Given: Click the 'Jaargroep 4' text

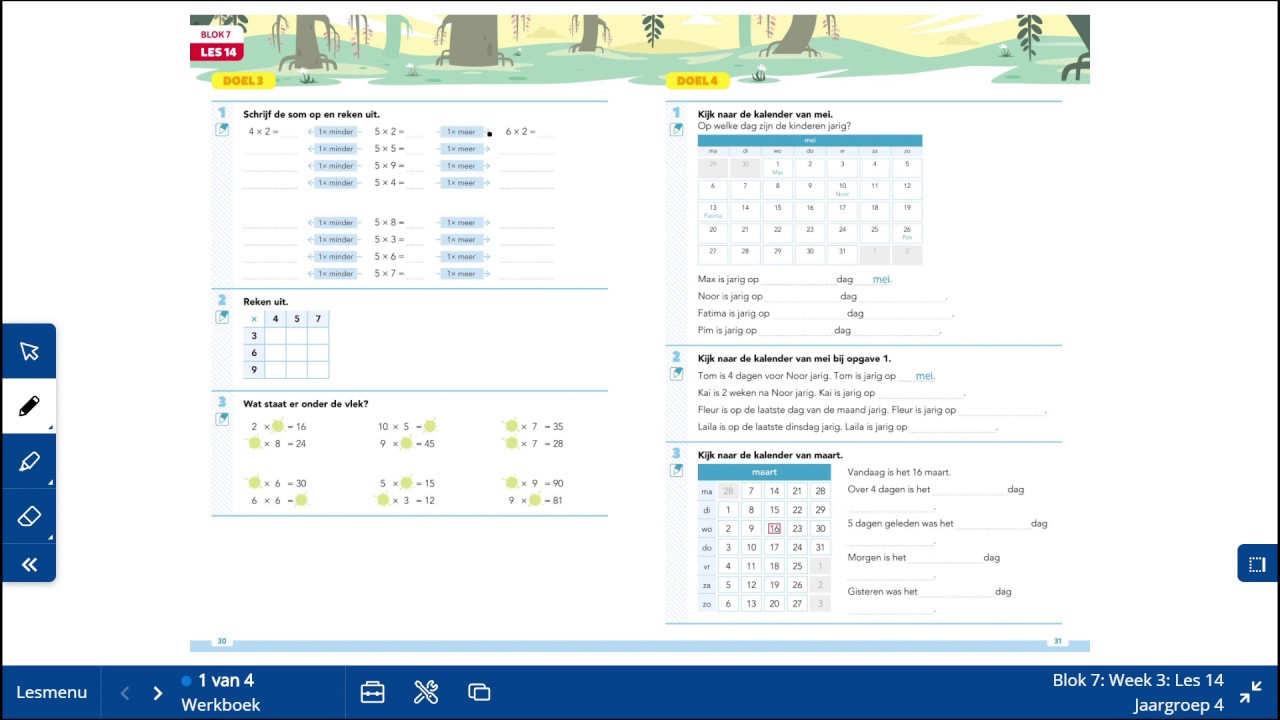Looking at the screenshot, I should [1178, 705].
